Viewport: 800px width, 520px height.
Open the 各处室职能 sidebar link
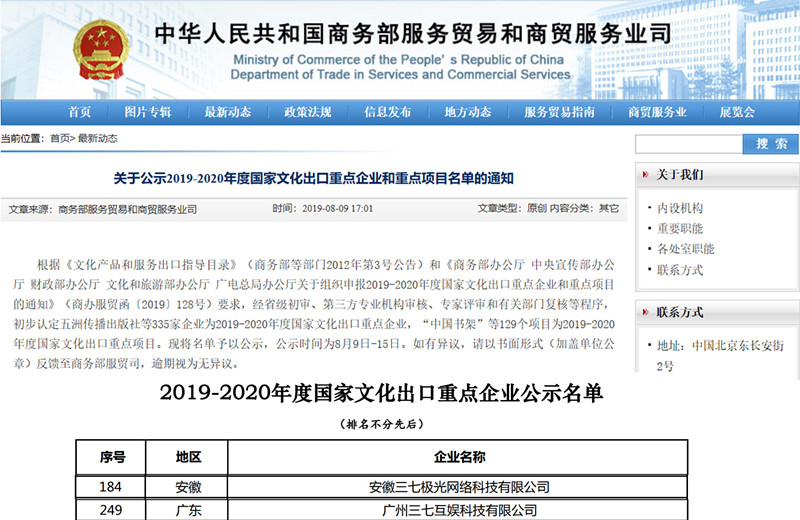(685, 249)
